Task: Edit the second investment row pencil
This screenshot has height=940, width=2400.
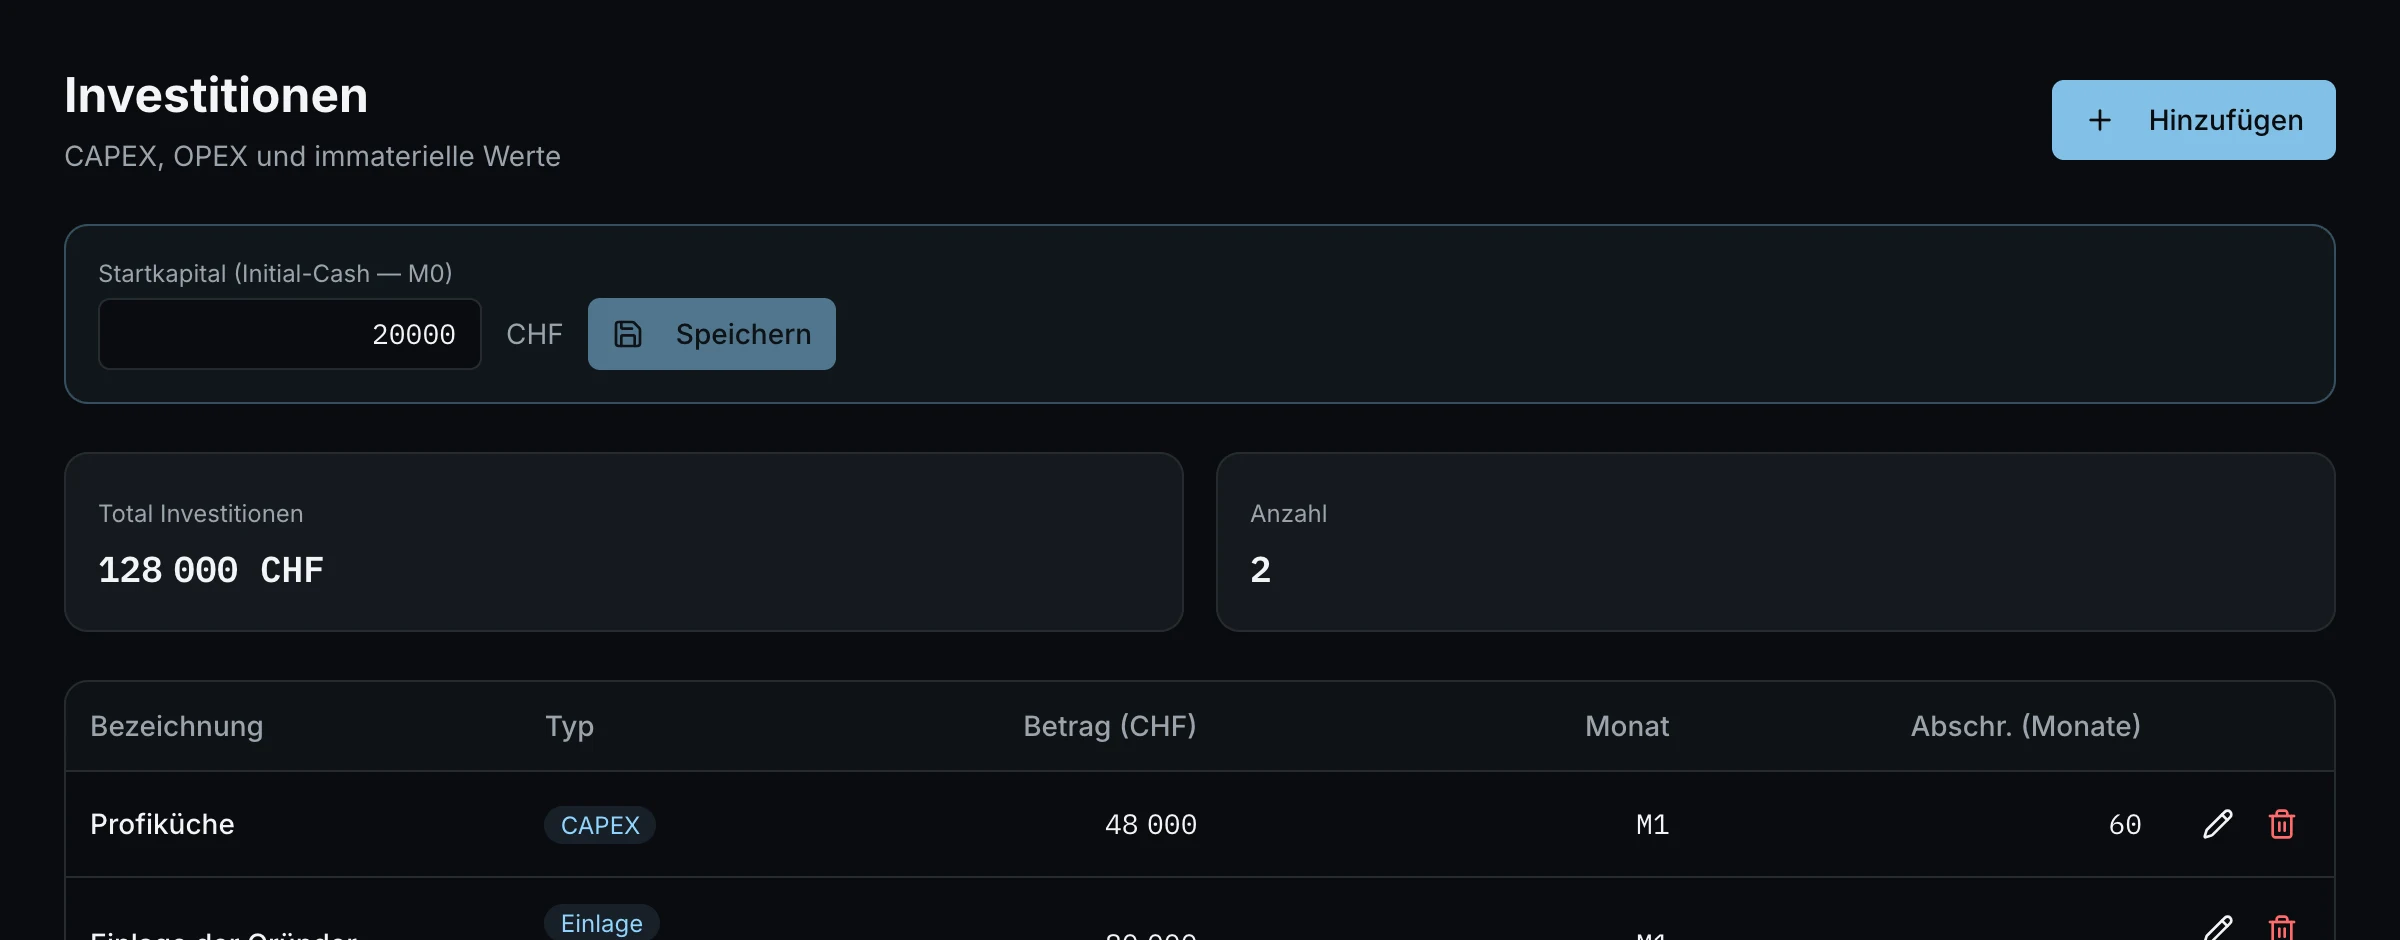Action: (2218, 928)
